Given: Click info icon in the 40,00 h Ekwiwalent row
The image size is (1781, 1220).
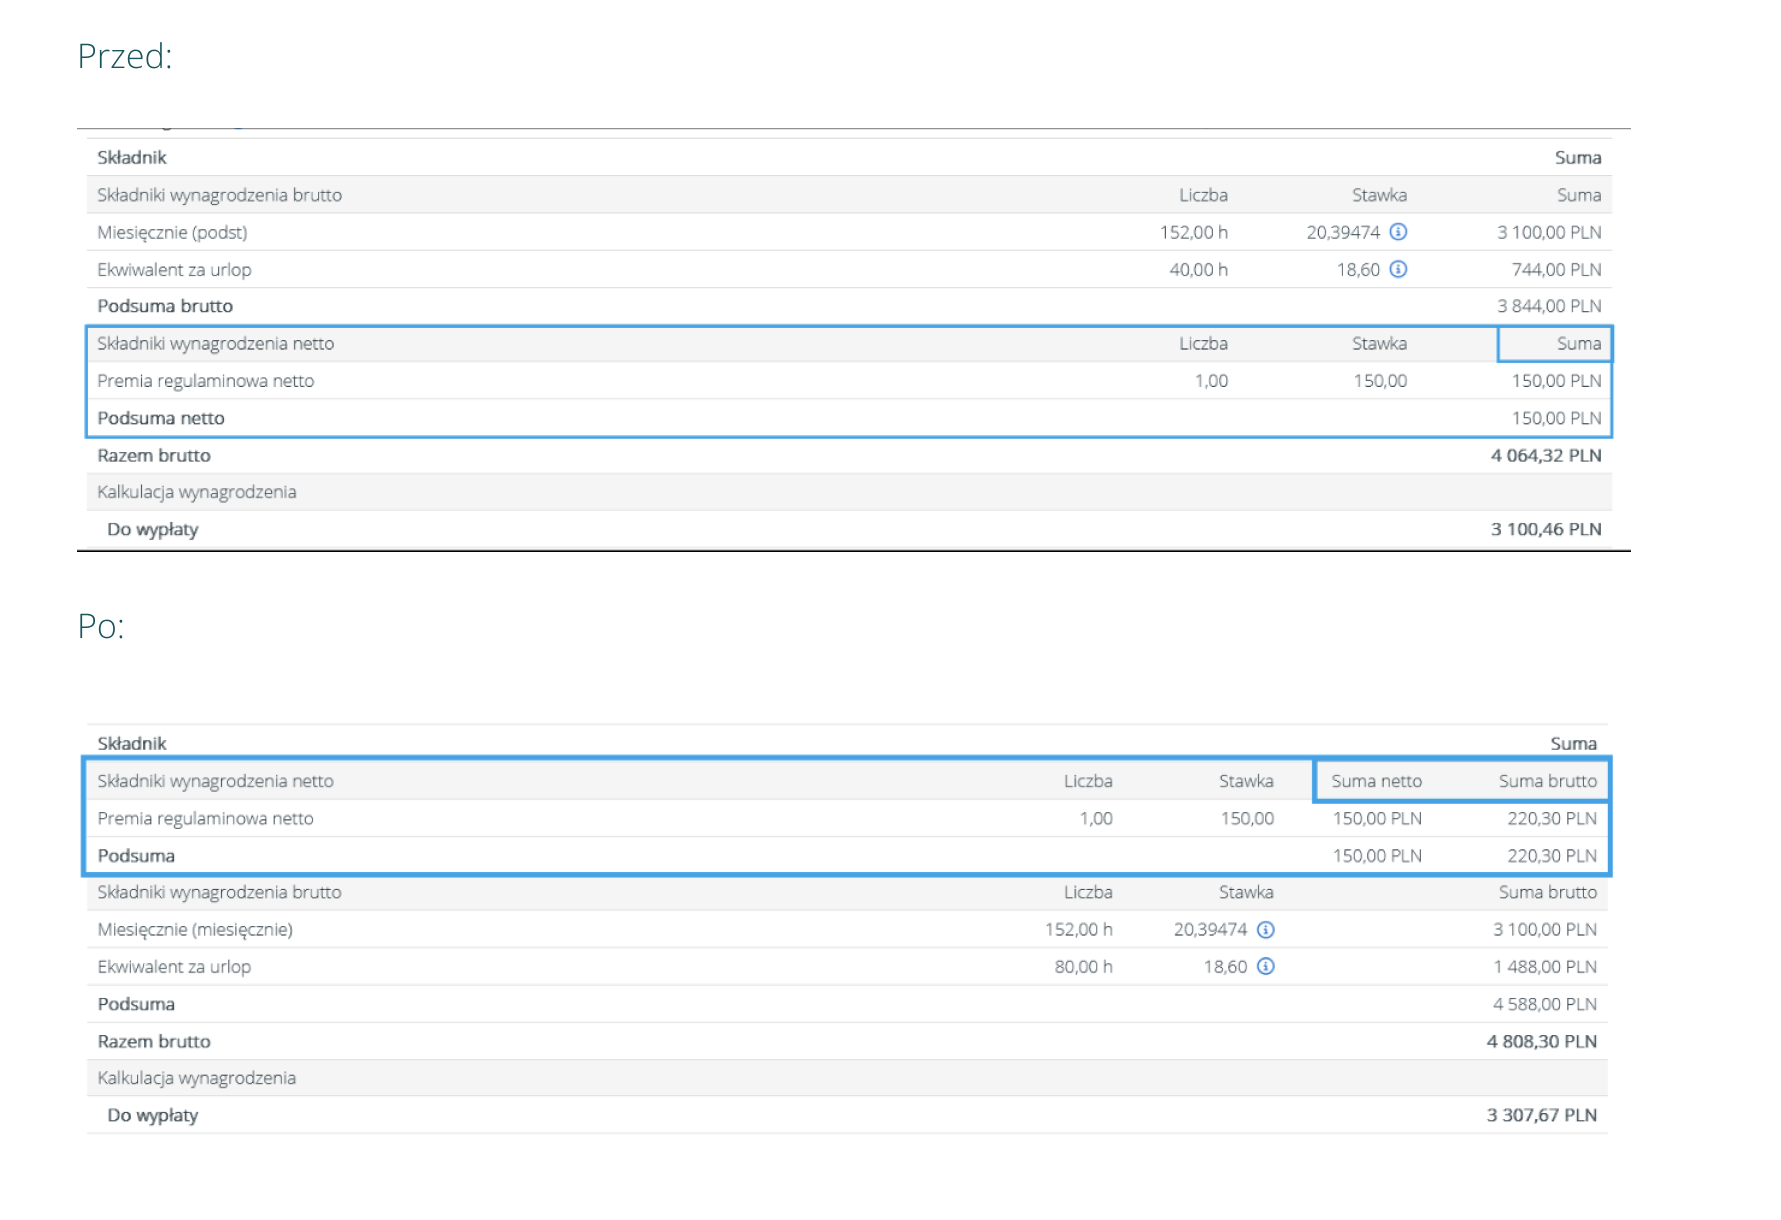Looking at the screenshot, I should (1398, 269).
